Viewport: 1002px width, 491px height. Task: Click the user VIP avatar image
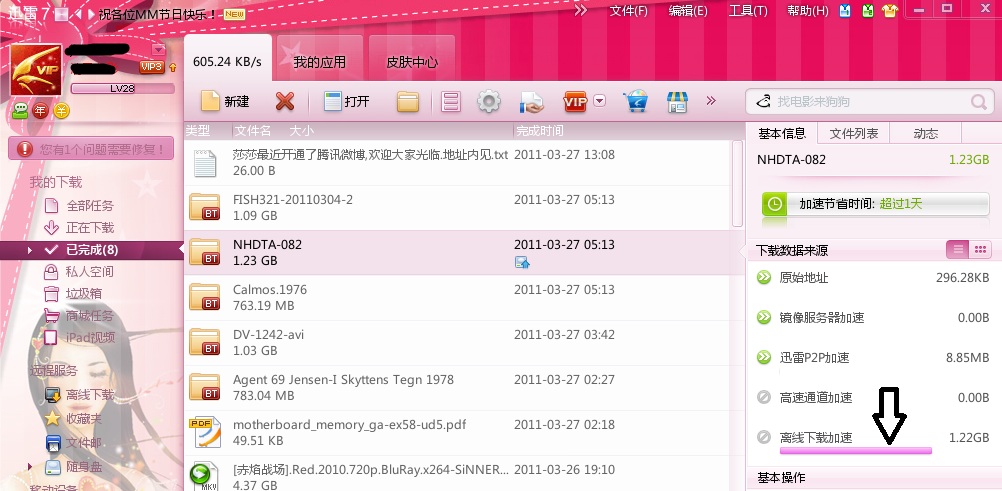click(36, 70)
